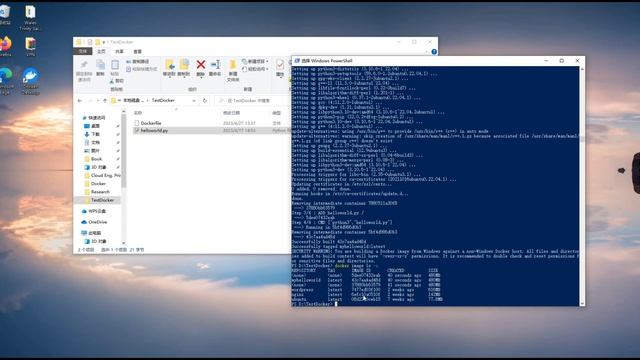Open the address bar history dropdown
Image resolution: width=640 pixels, height=360 pixels.
(194, 100)
